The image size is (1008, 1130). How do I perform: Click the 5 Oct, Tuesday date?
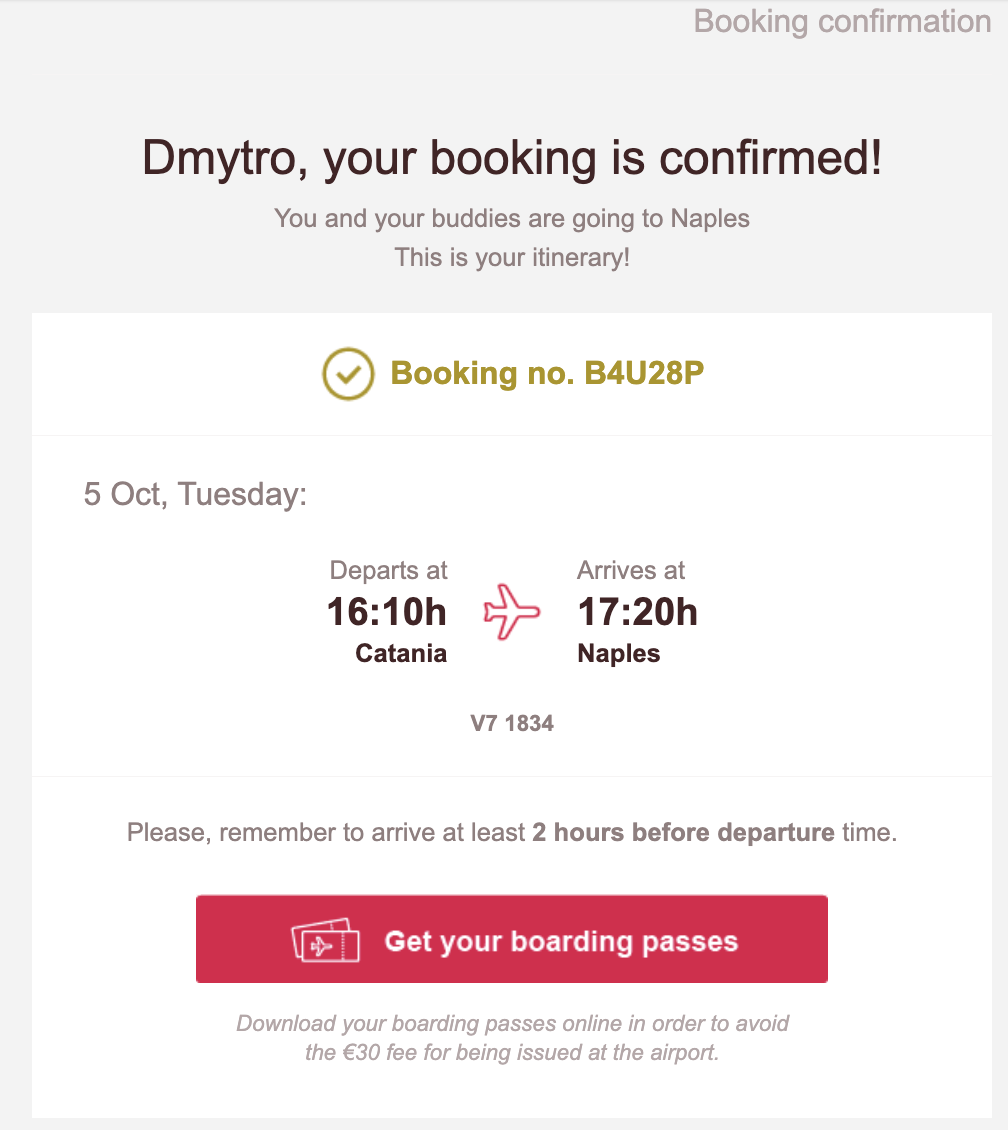coord(195,494)
